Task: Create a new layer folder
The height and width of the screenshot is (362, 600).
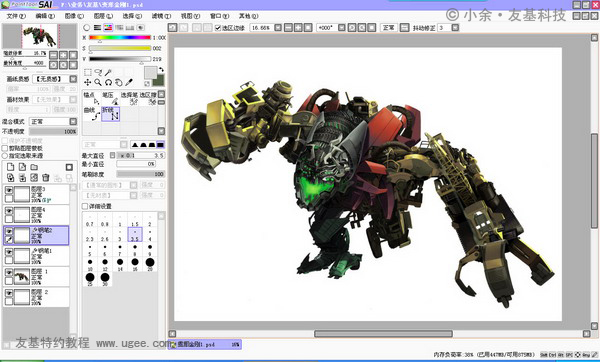Action: [x=34, y=167]
